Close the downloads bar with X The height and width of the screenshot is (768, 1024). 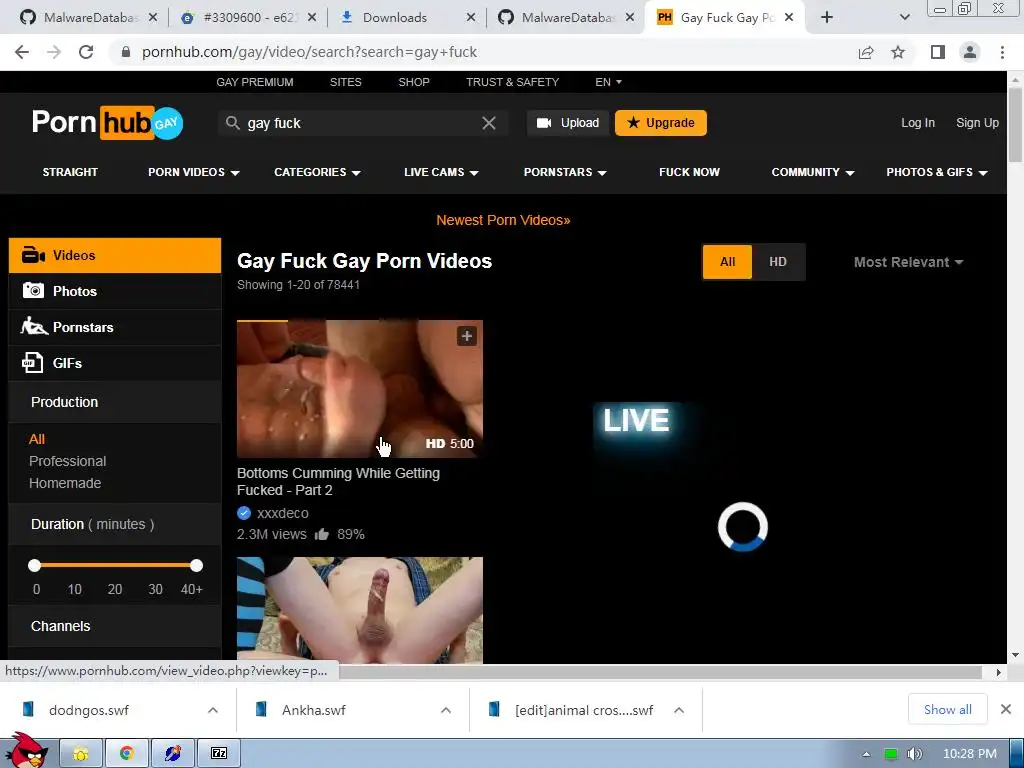point(1006,709)
